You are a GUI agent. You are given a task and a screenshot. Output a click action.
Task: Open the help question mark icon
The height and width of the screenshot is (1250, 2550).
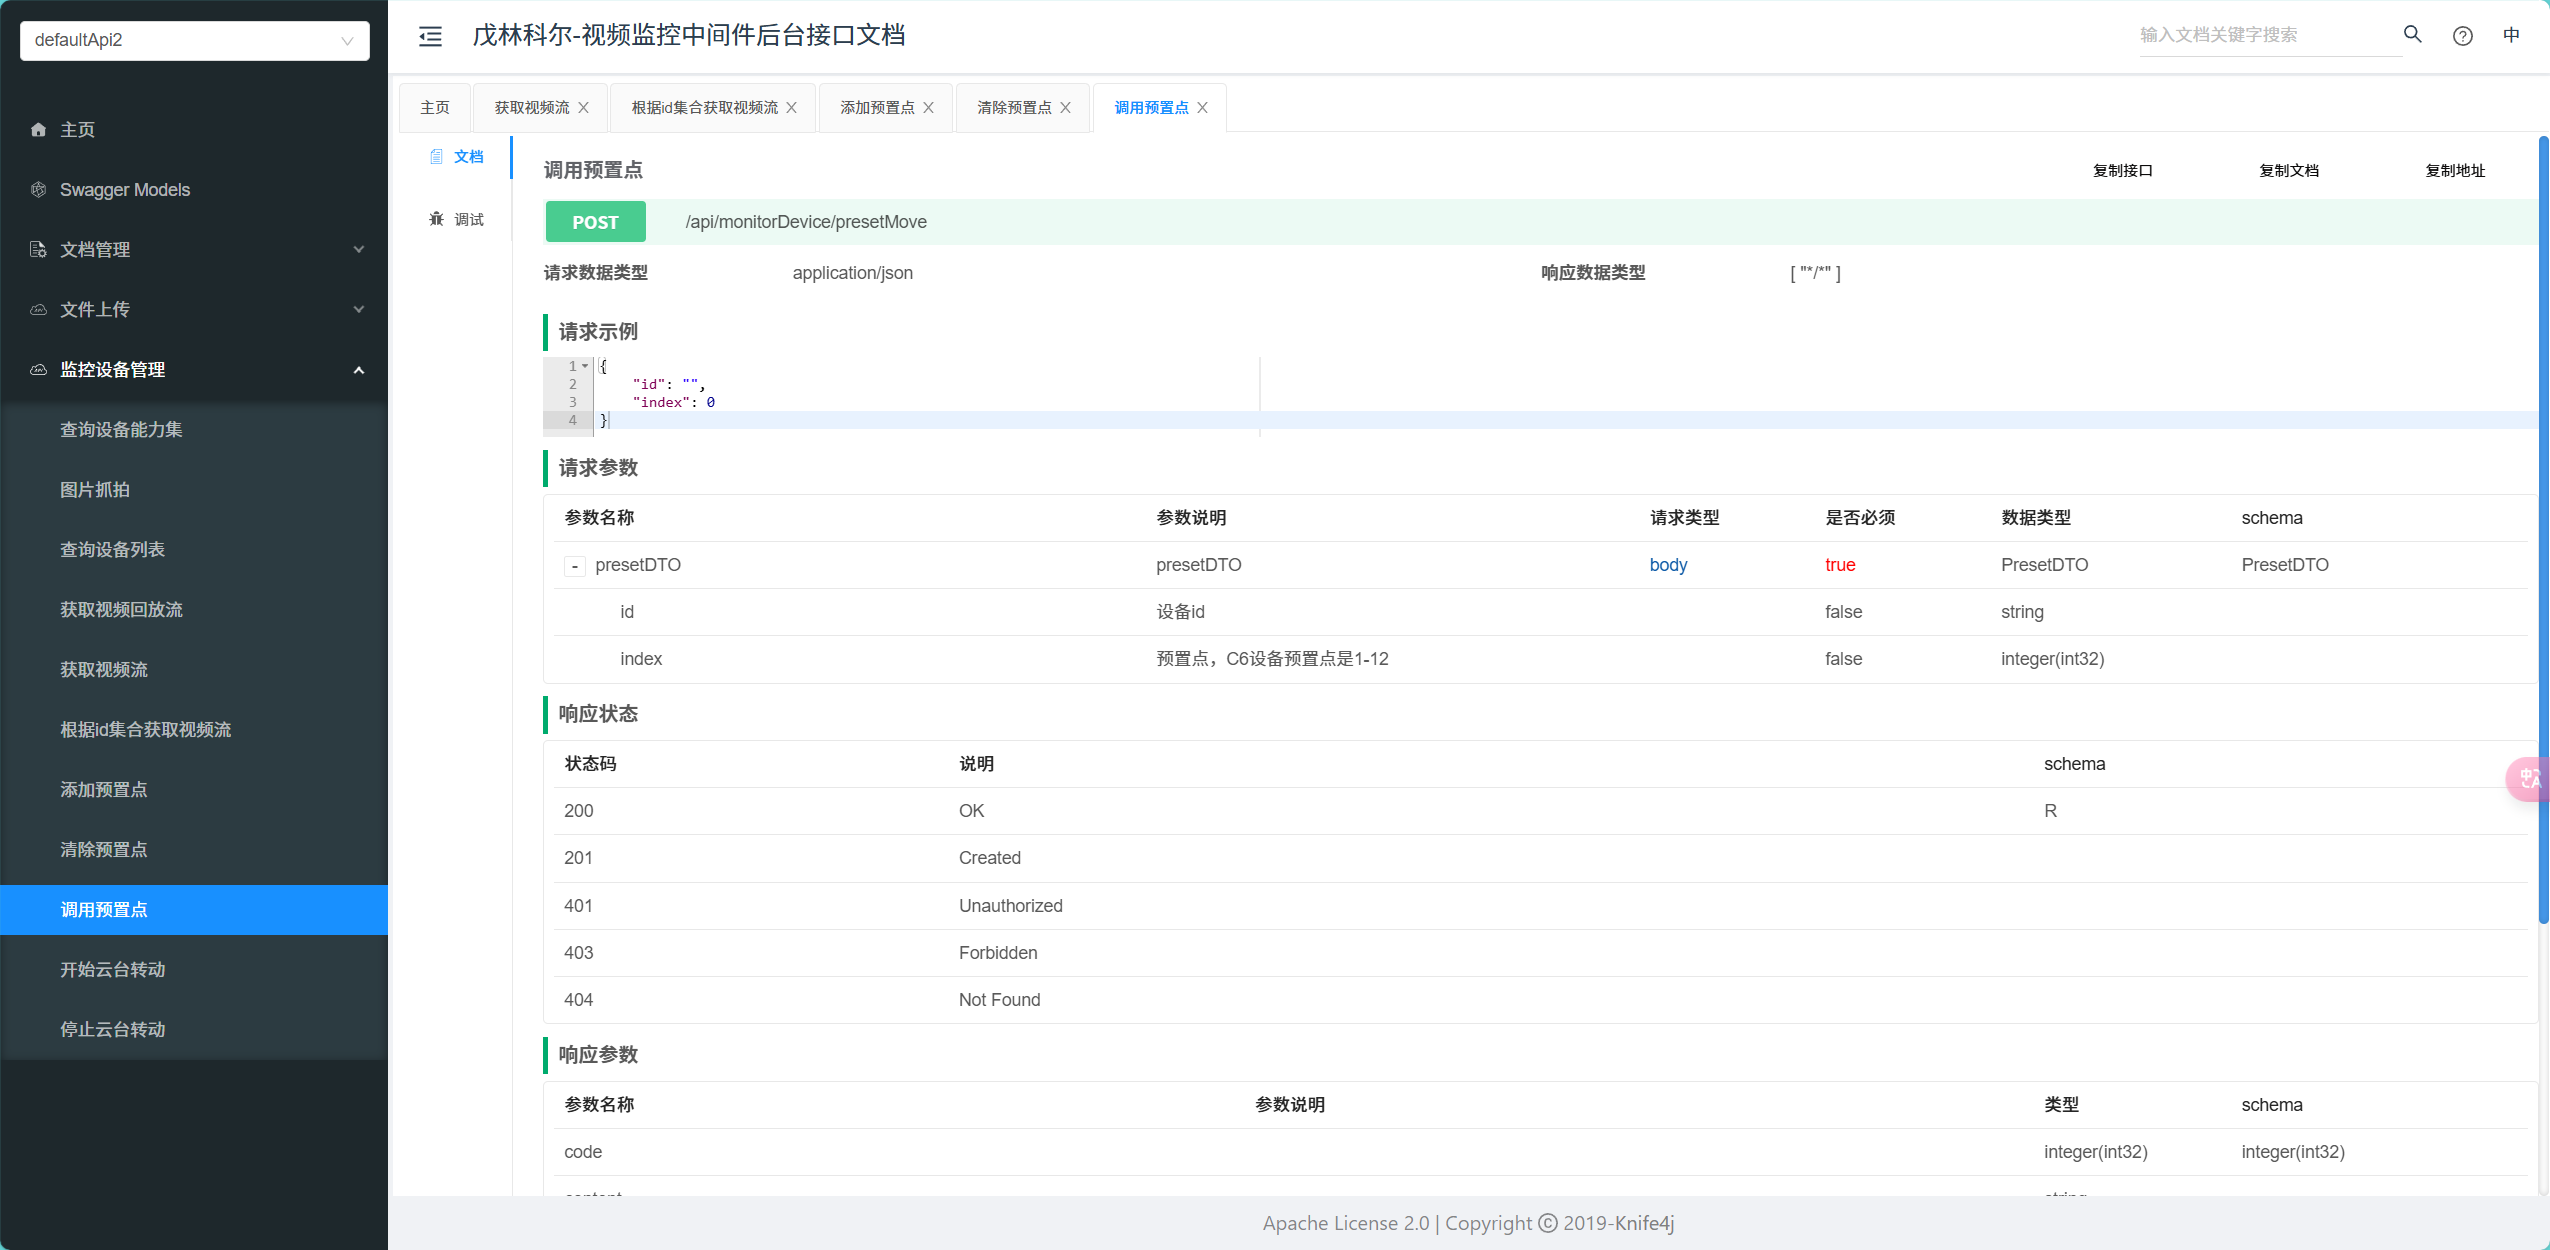[2462, 36]
